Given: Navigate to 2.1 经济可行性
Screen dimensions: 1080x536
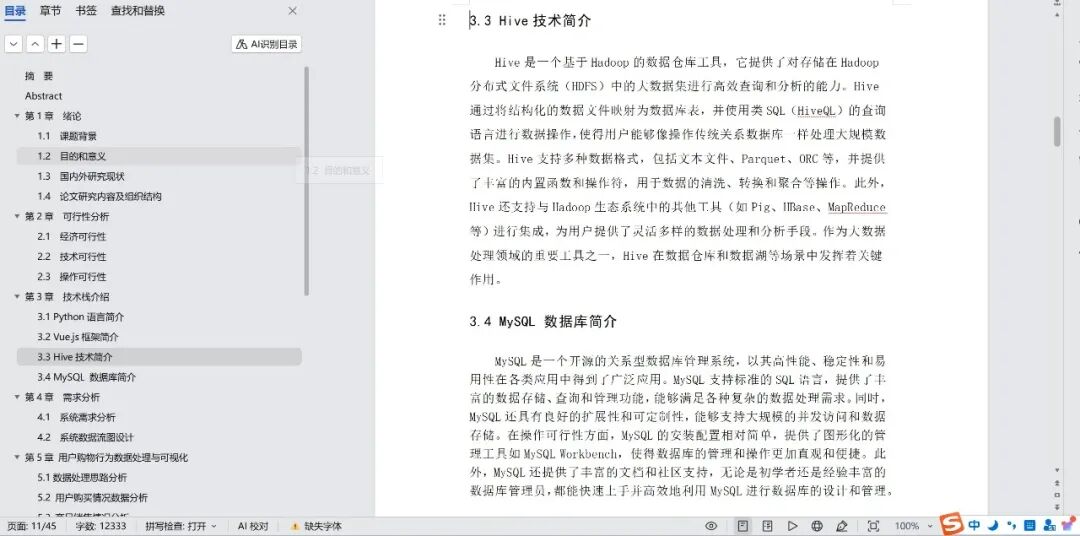Looking at the screenshot, I should tap(72, 236).
